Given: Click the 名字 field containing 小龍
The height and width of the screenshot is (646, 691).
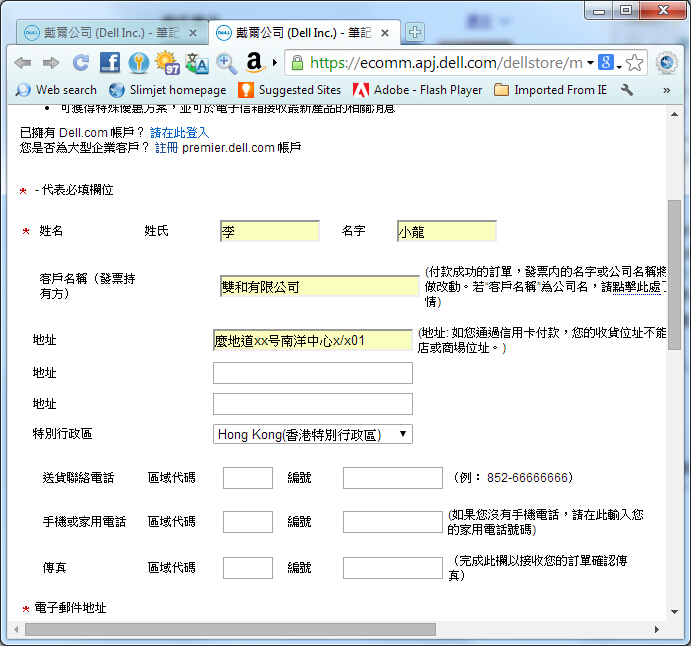Looking at the screenshot, I should [x=447, y=231].
